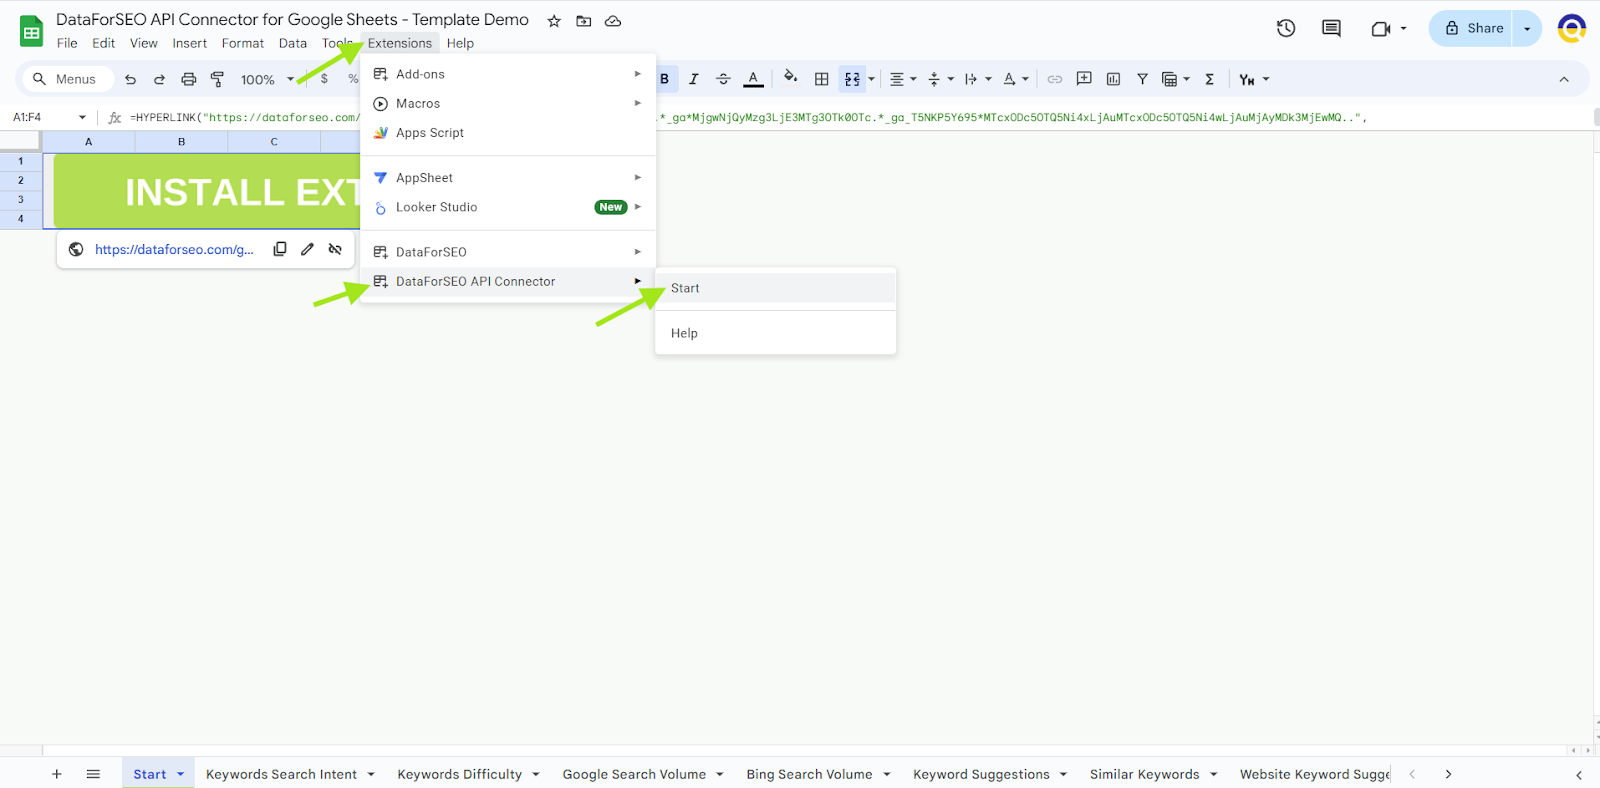Click the insert link toolbar icon
1600x788 pixels.
(x=1054, y=79)
